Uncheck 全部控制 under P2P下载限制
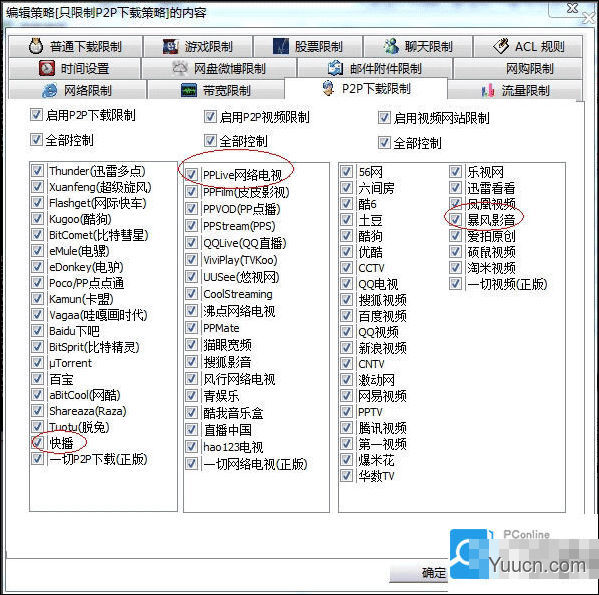Screen dimensions: 599x595 (x=36, y=139)
